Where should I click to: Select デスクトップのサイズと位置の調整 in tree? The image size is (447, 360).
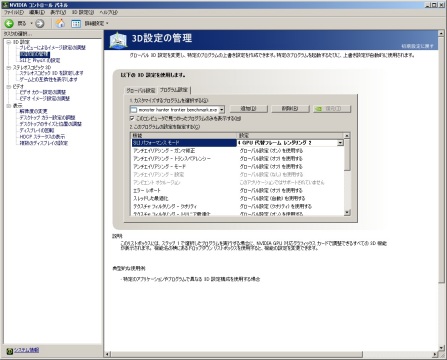(50, 124)
